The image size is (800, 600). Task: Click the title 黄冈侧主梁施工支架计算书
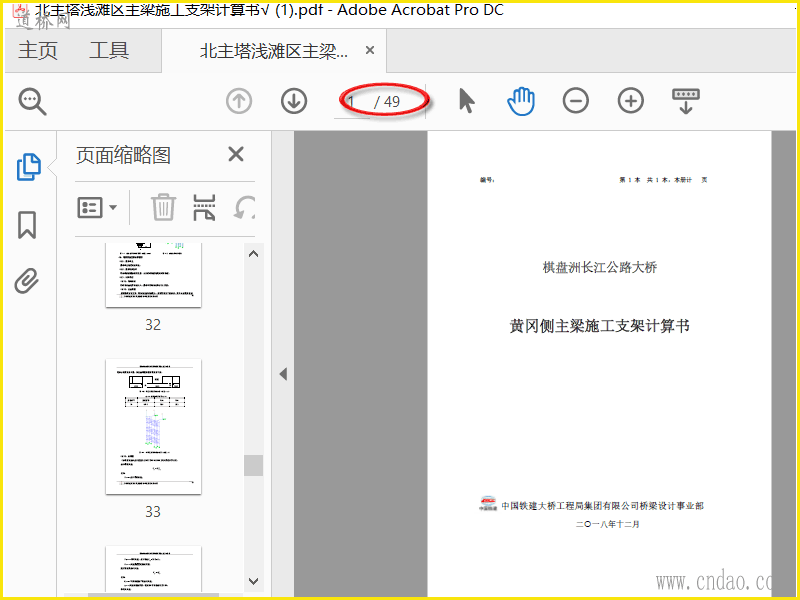(599, 326)
